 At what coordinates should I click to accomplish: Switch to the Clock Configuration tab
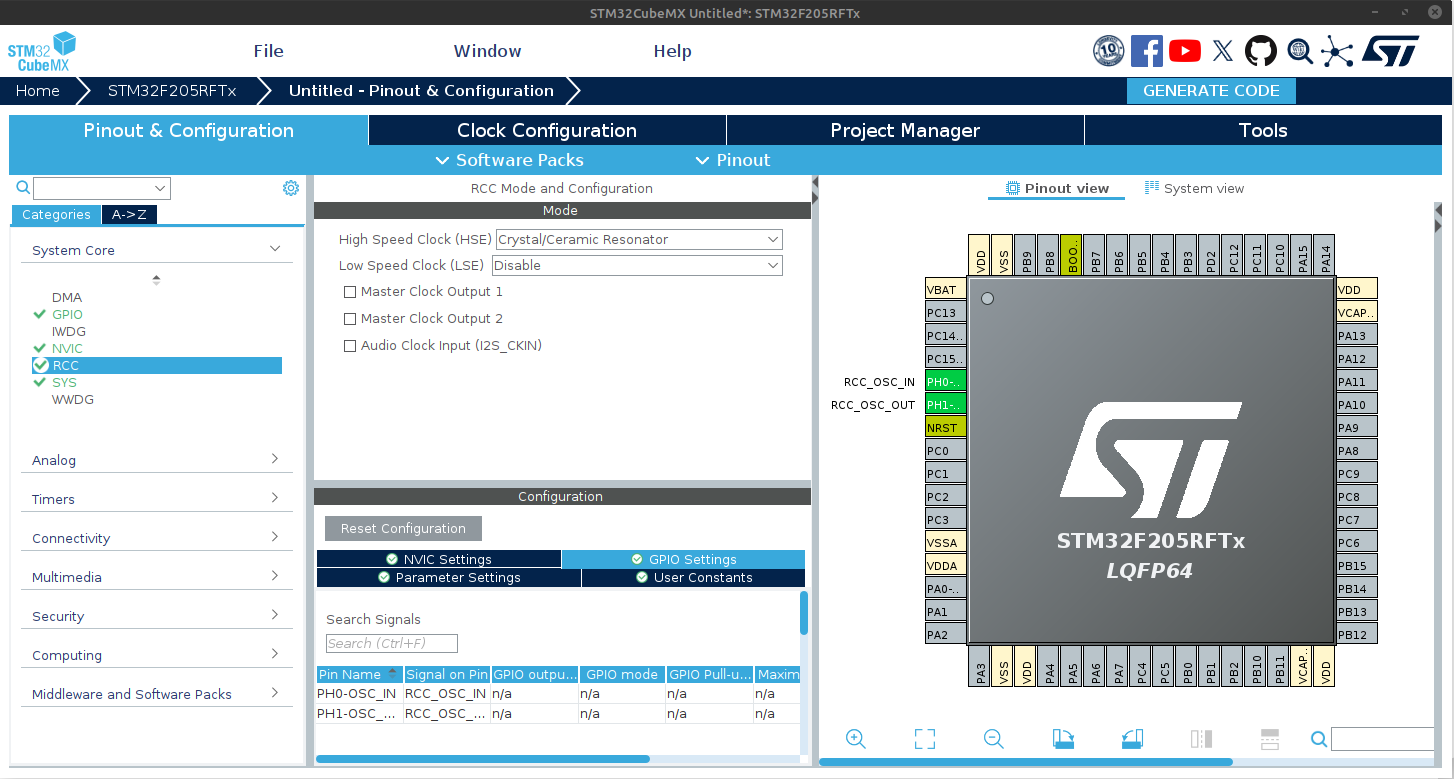547,130
